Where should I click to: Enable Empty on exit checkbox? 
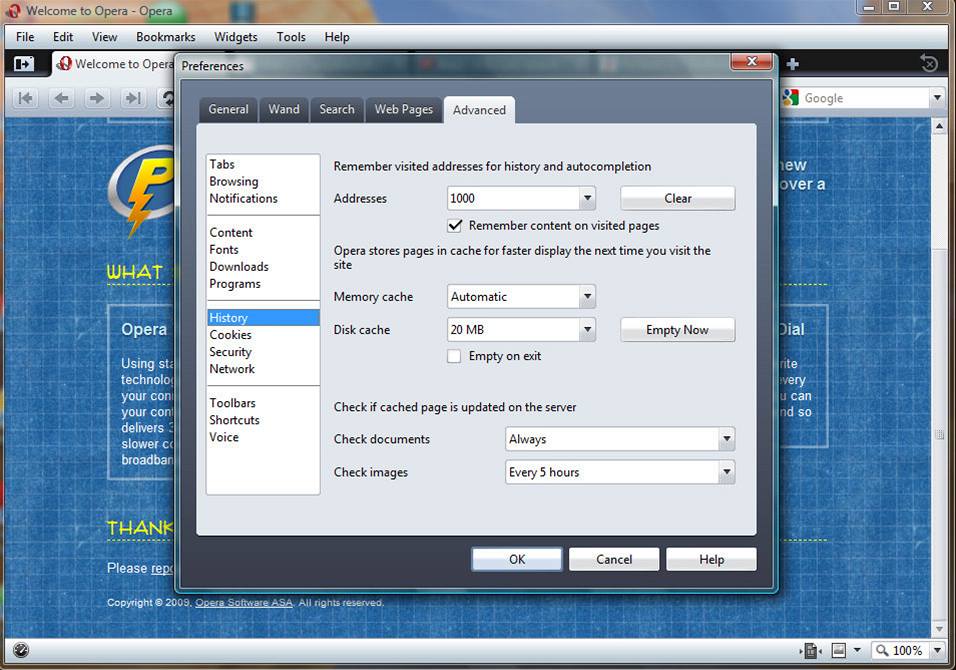click(x=455, y=356)
